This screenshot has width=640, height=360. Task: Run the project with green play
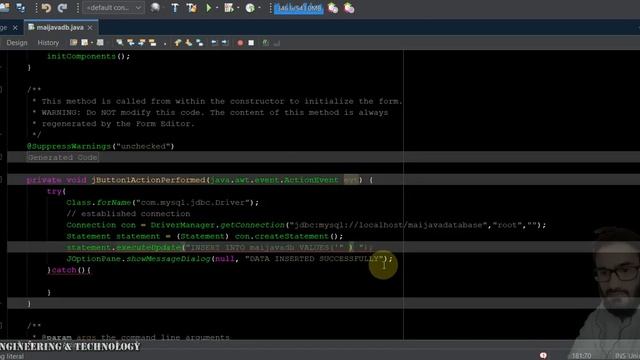coord(209,8)
